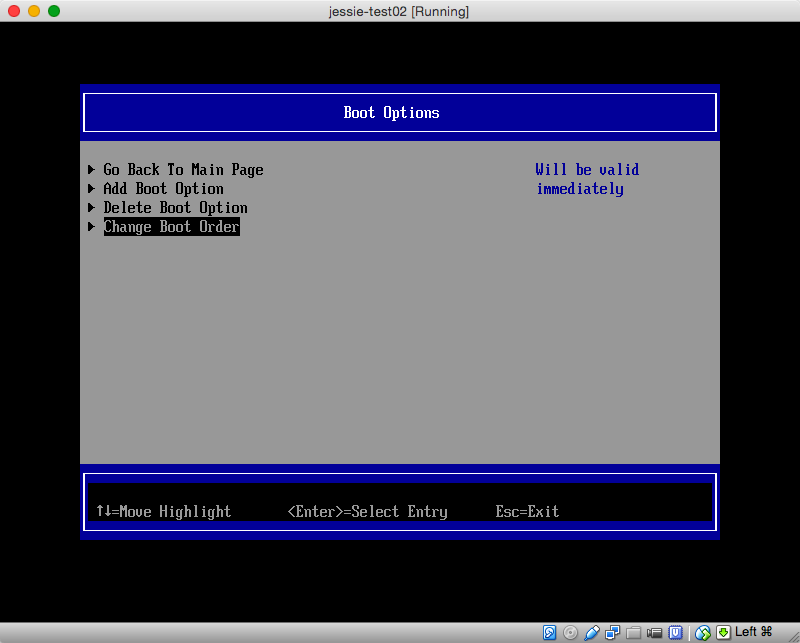
Task: Click the video capture camera icon
Action: [654, 633]
